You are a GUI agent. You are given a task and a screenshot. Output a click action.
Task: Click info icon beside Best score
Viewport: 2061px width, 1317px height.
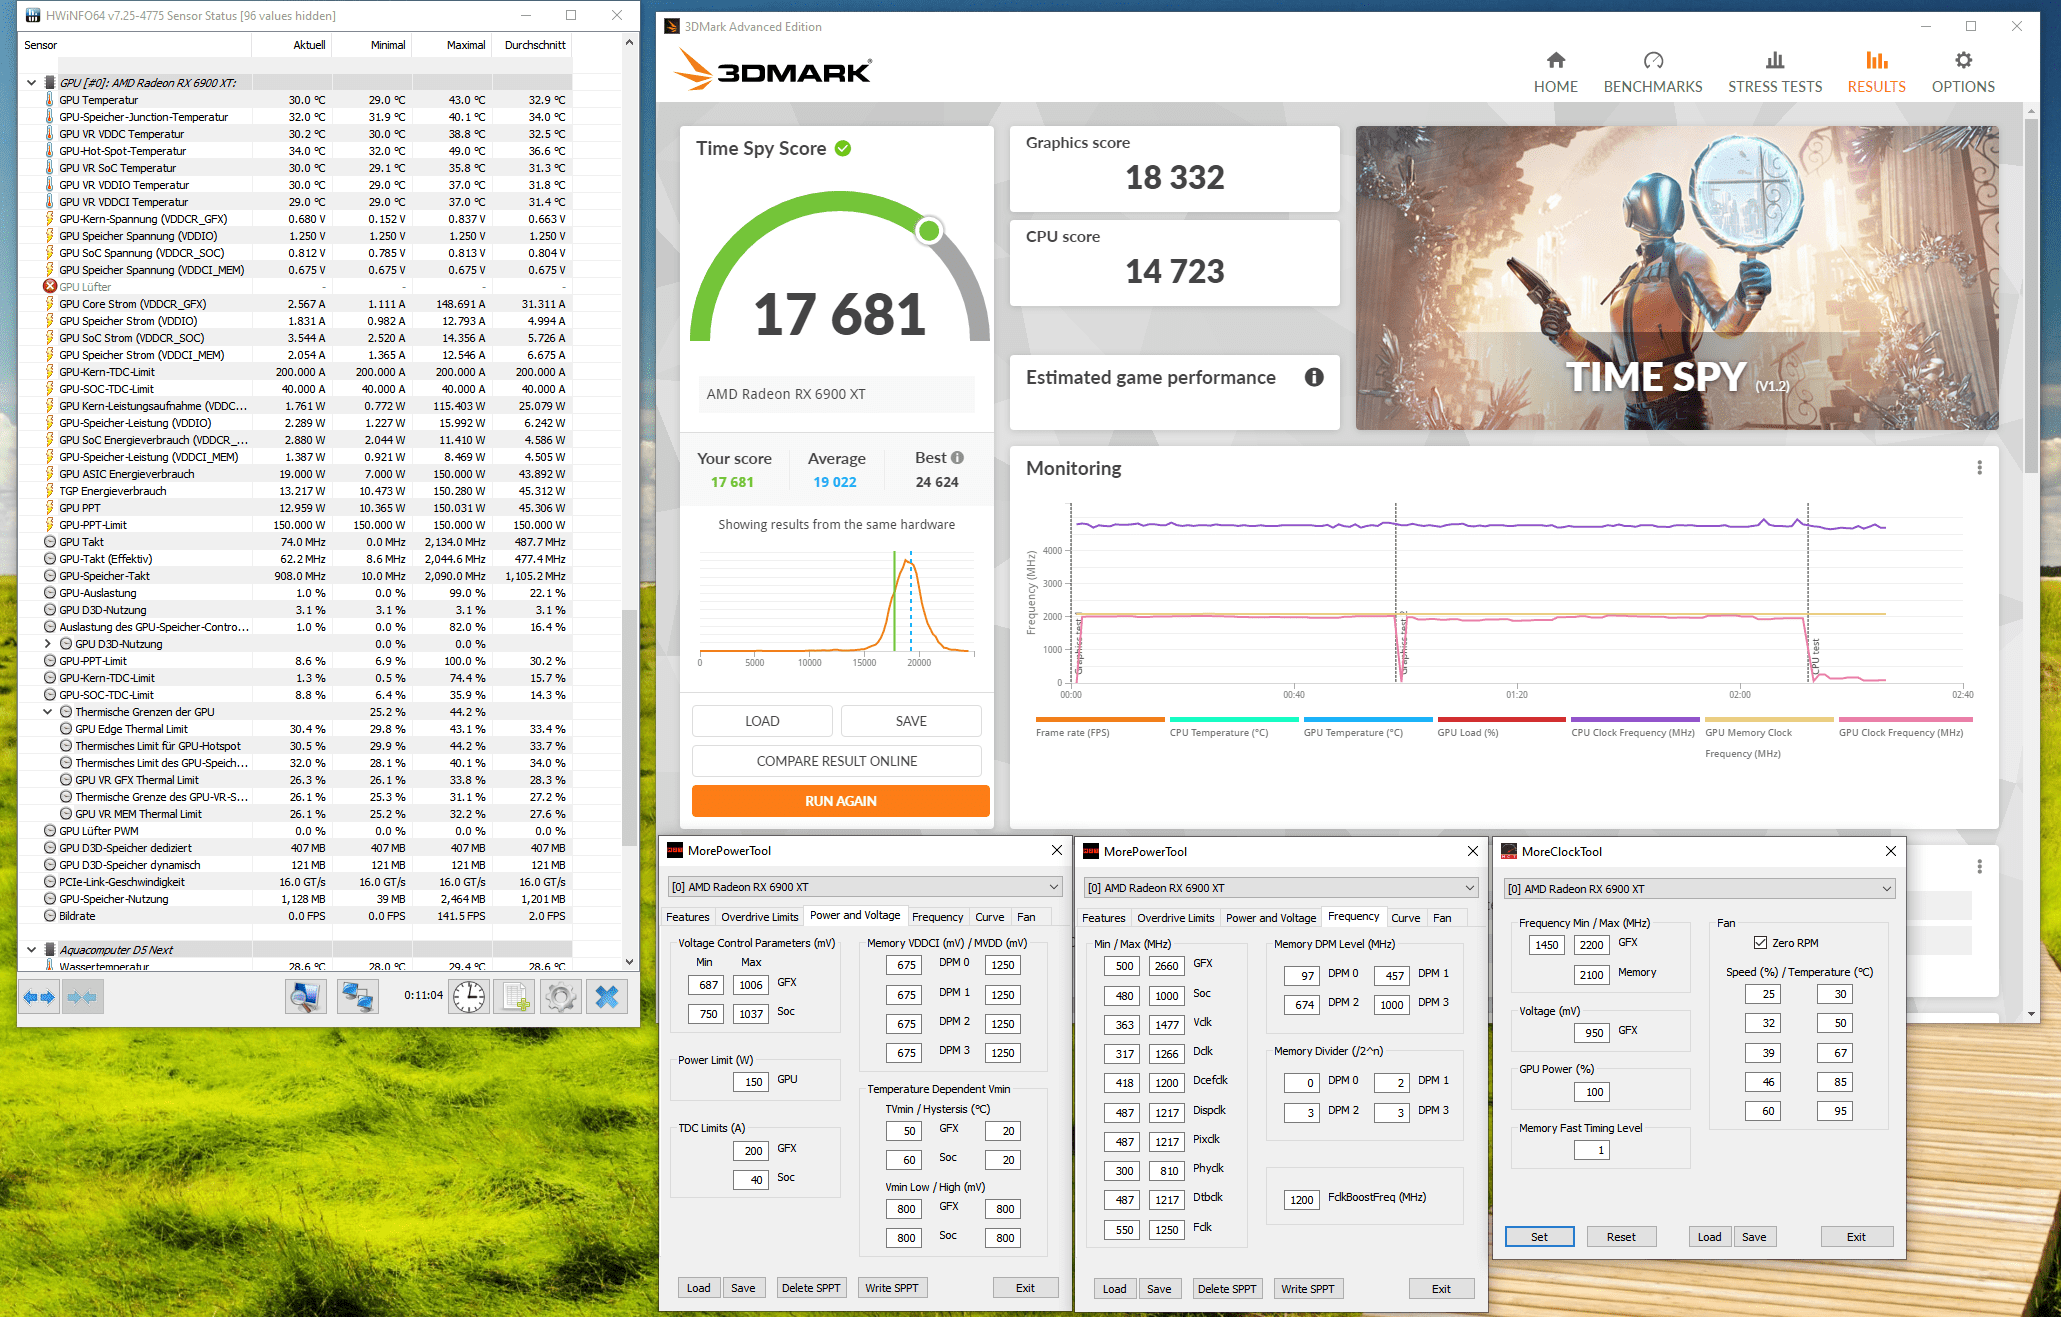point(957,458)
